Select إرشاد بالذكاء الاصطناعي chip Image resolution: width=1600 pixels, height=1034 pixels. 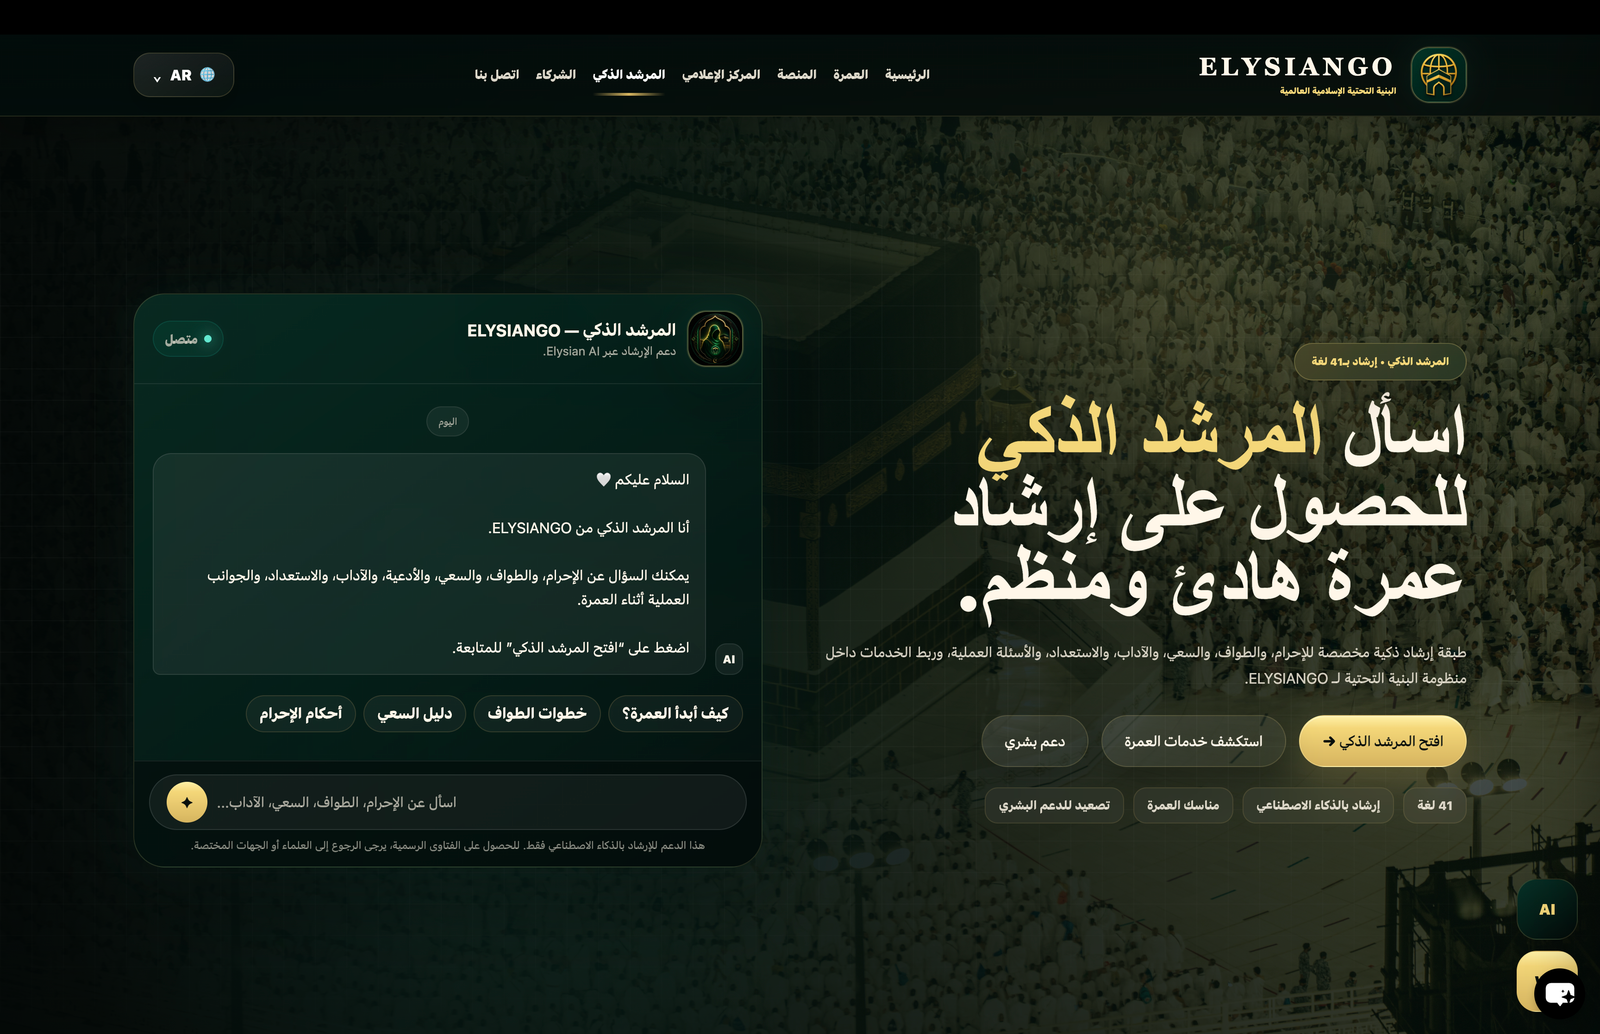pyautogui.click(x=1318, y=805)
